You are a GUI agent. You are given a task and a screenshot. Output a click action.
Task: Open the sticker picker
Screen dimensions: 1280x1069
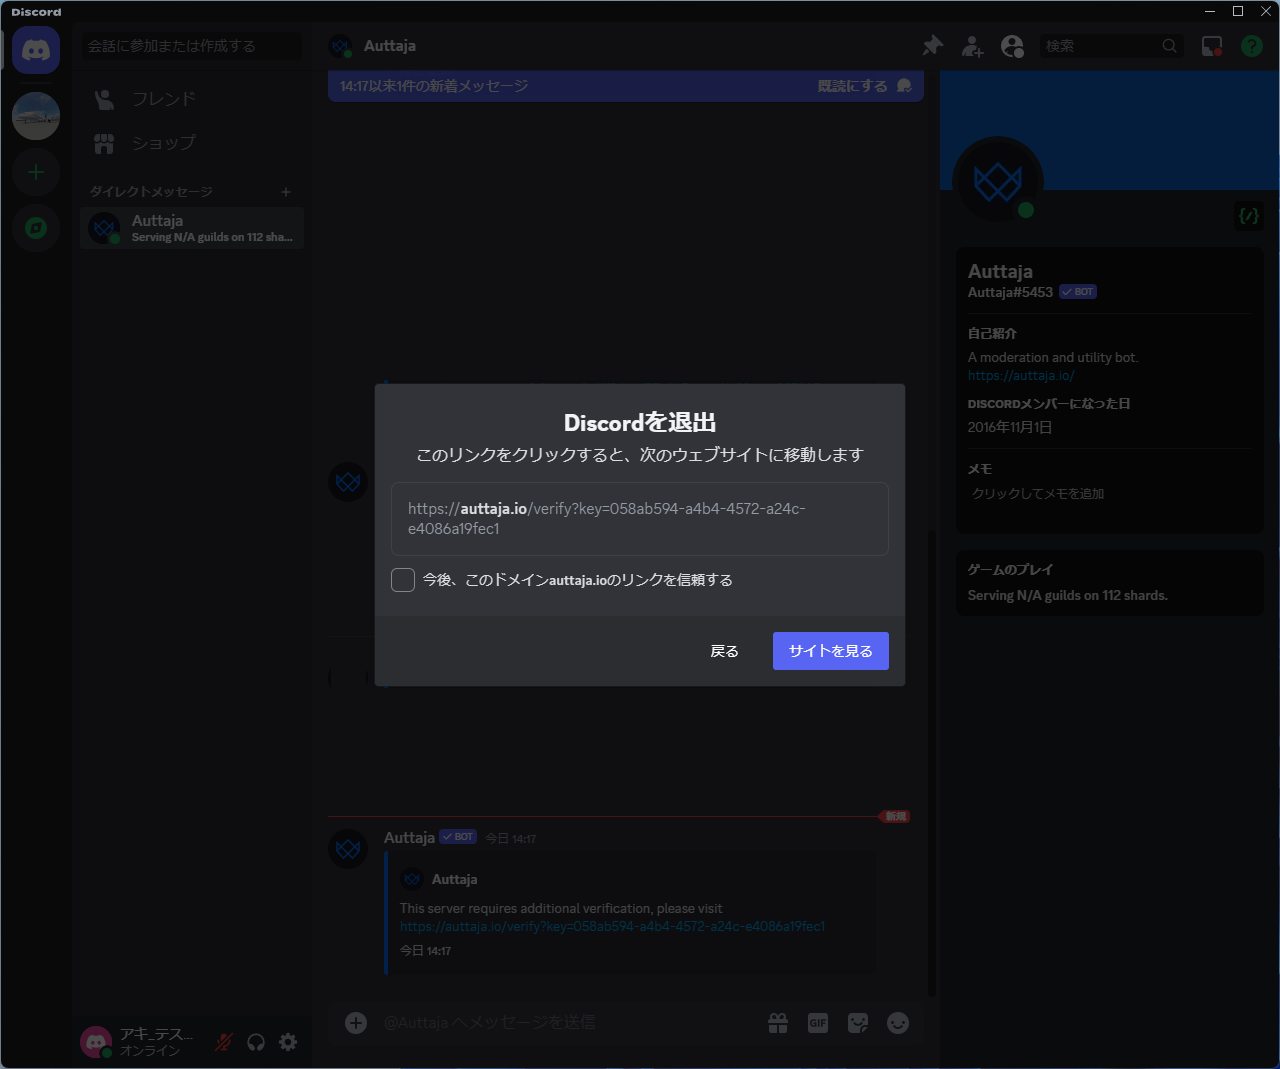click(x=857, y=1022)
